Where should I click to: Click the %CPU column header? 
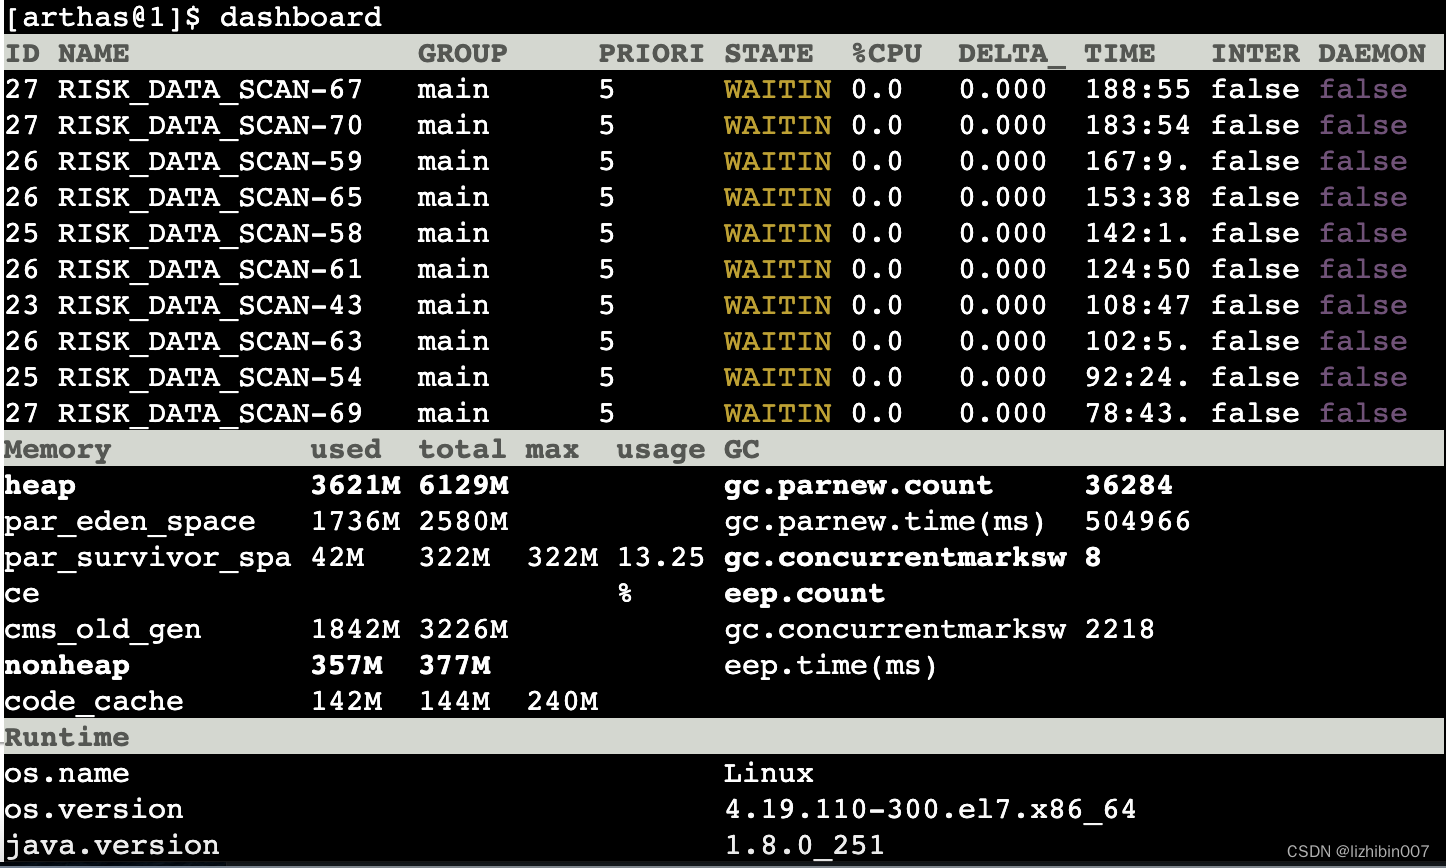(x=886, y=53)
